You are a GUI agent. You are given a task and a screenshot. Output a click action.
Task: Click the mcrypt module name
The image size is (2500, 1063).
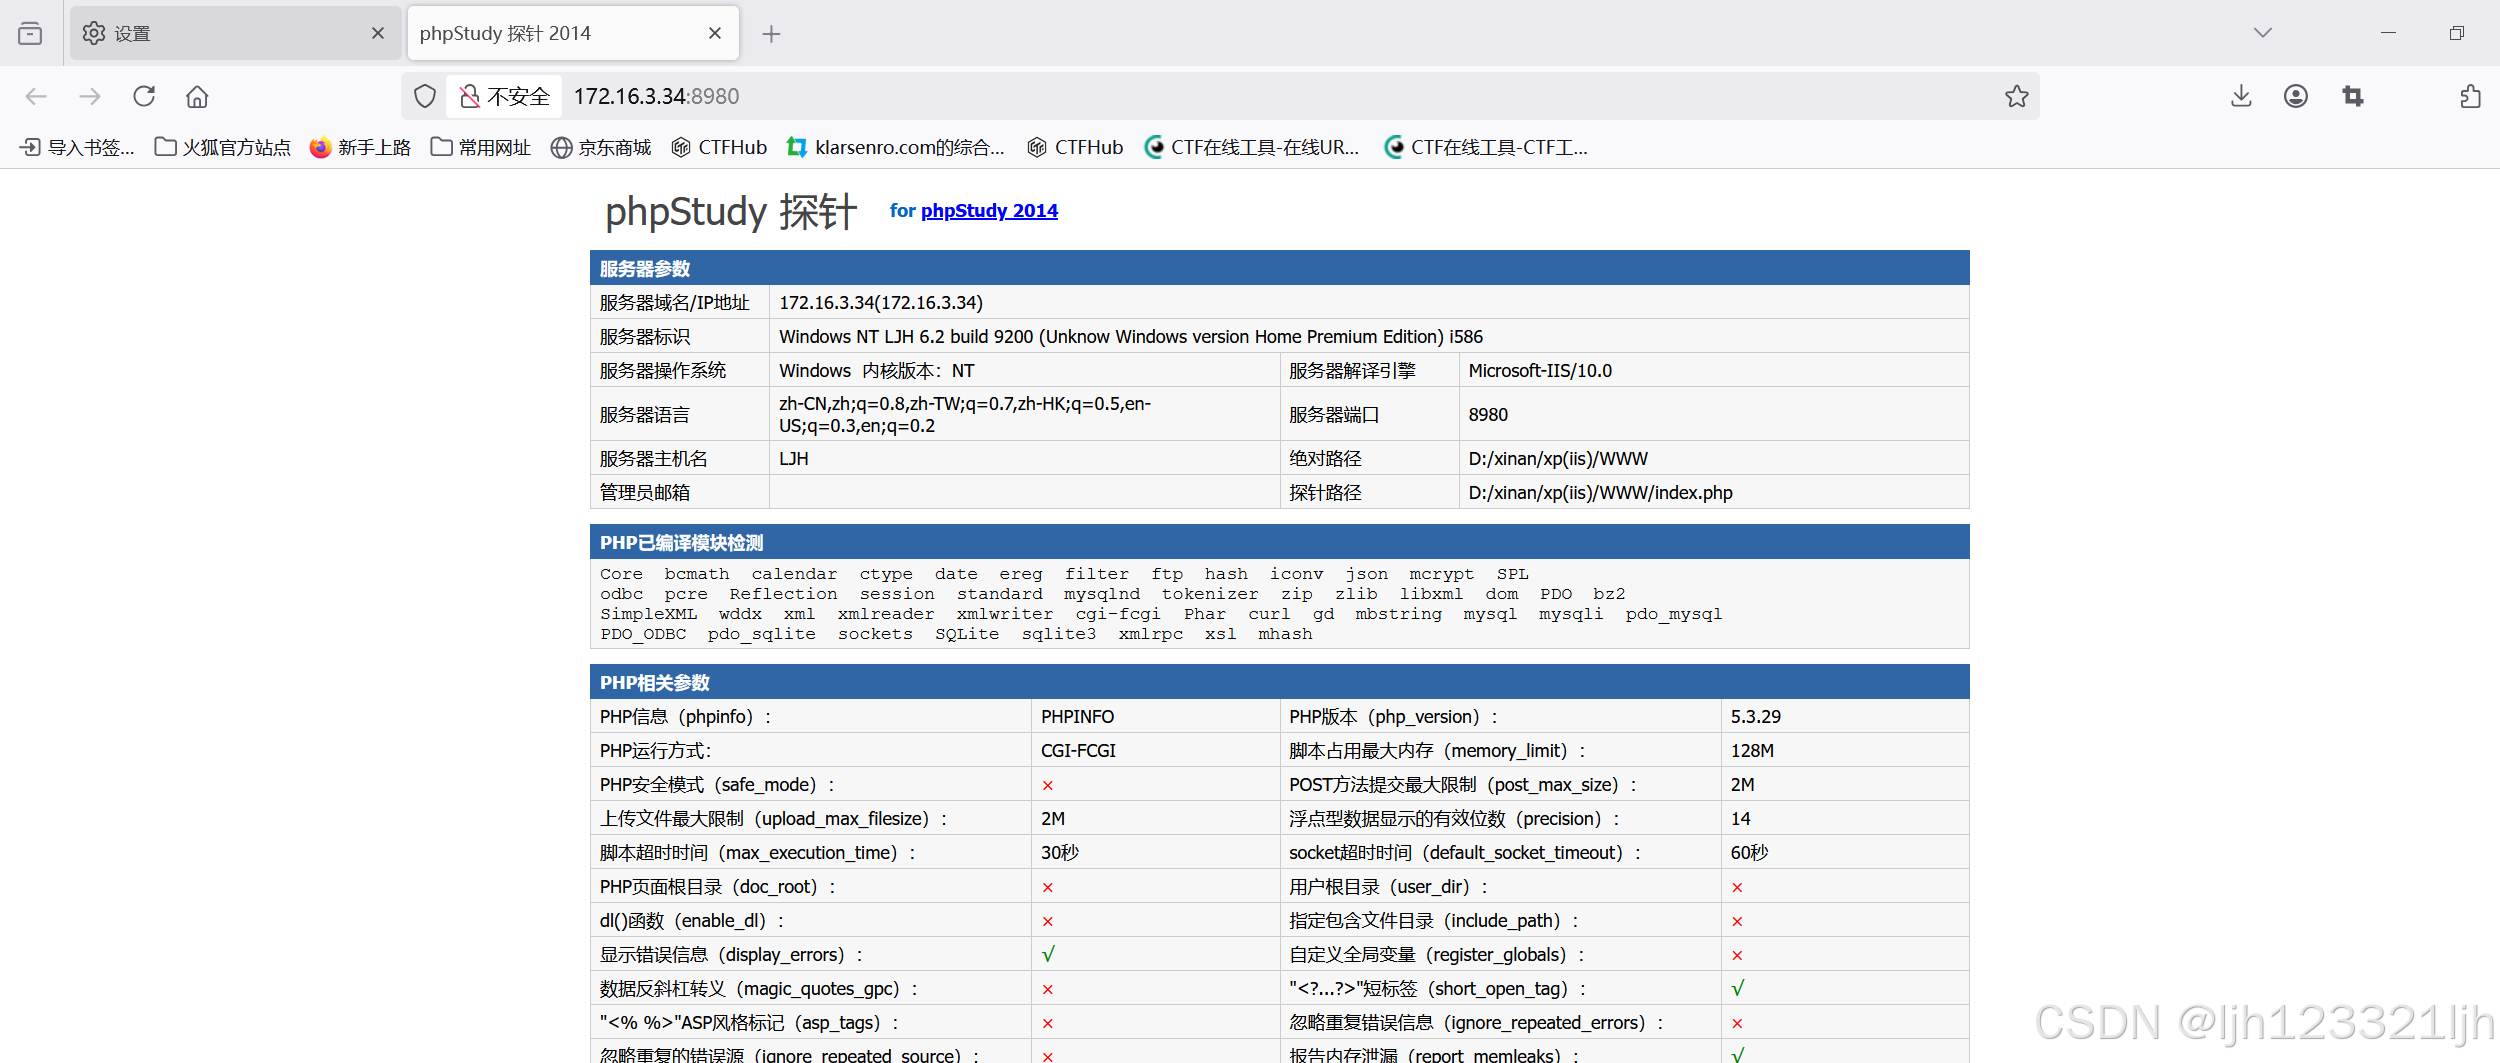[1441, 574]
